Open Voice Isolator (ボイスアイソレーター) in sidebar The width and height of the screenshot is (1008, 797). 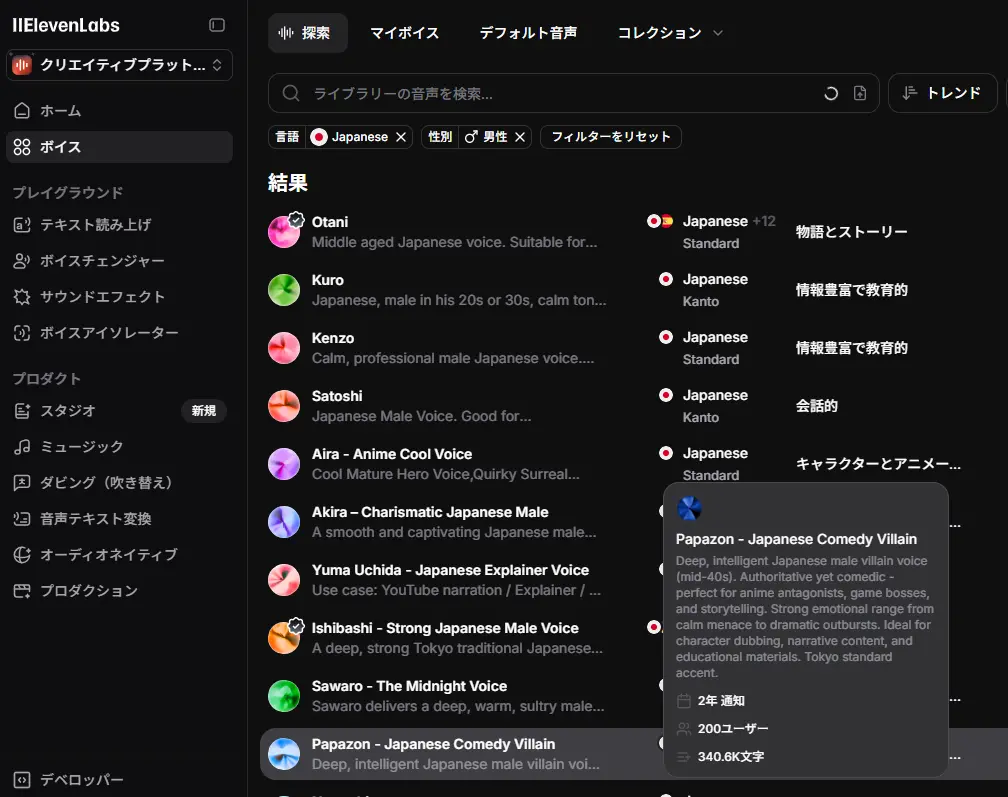pyautogui.click(x=109, y=333)
